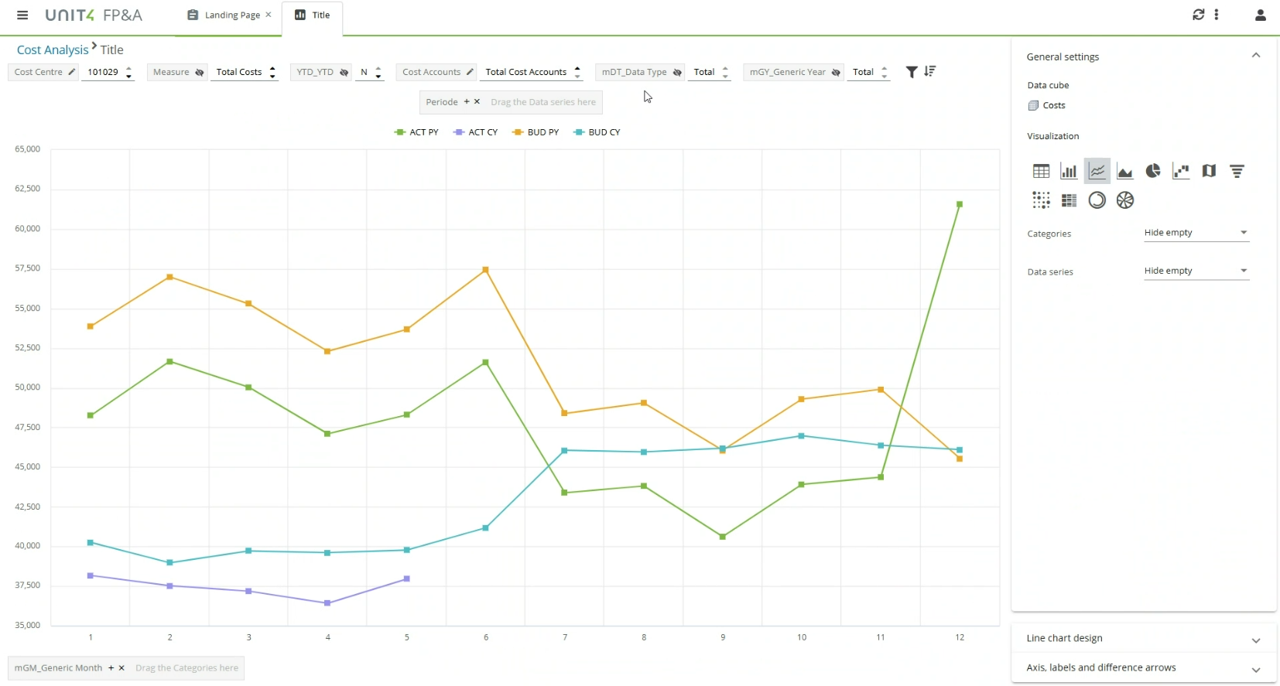This screenshot has width=1280, height=686.
Task: Toggle the BUD PY series in the legend
Action: click(536, 131)
